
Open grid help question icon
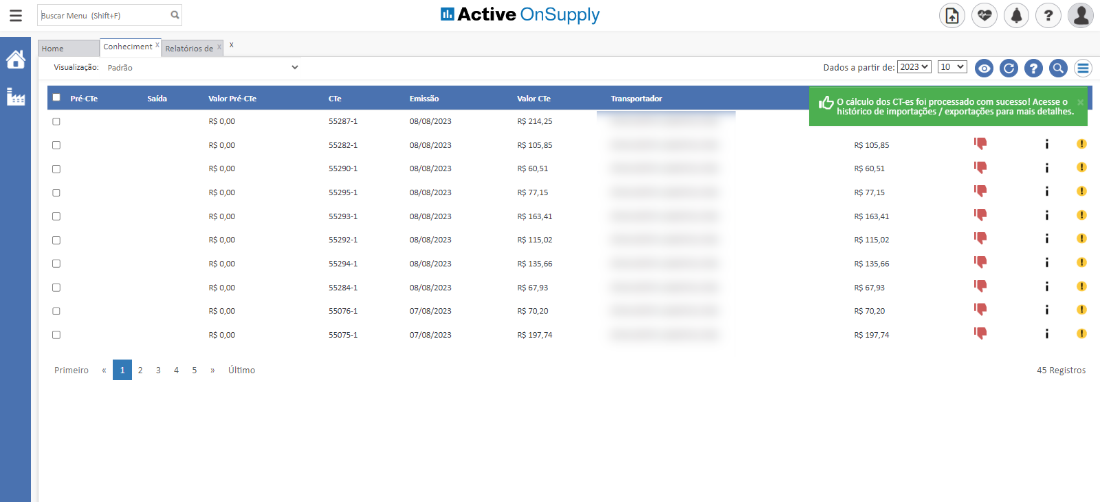tap(1033, 68)
